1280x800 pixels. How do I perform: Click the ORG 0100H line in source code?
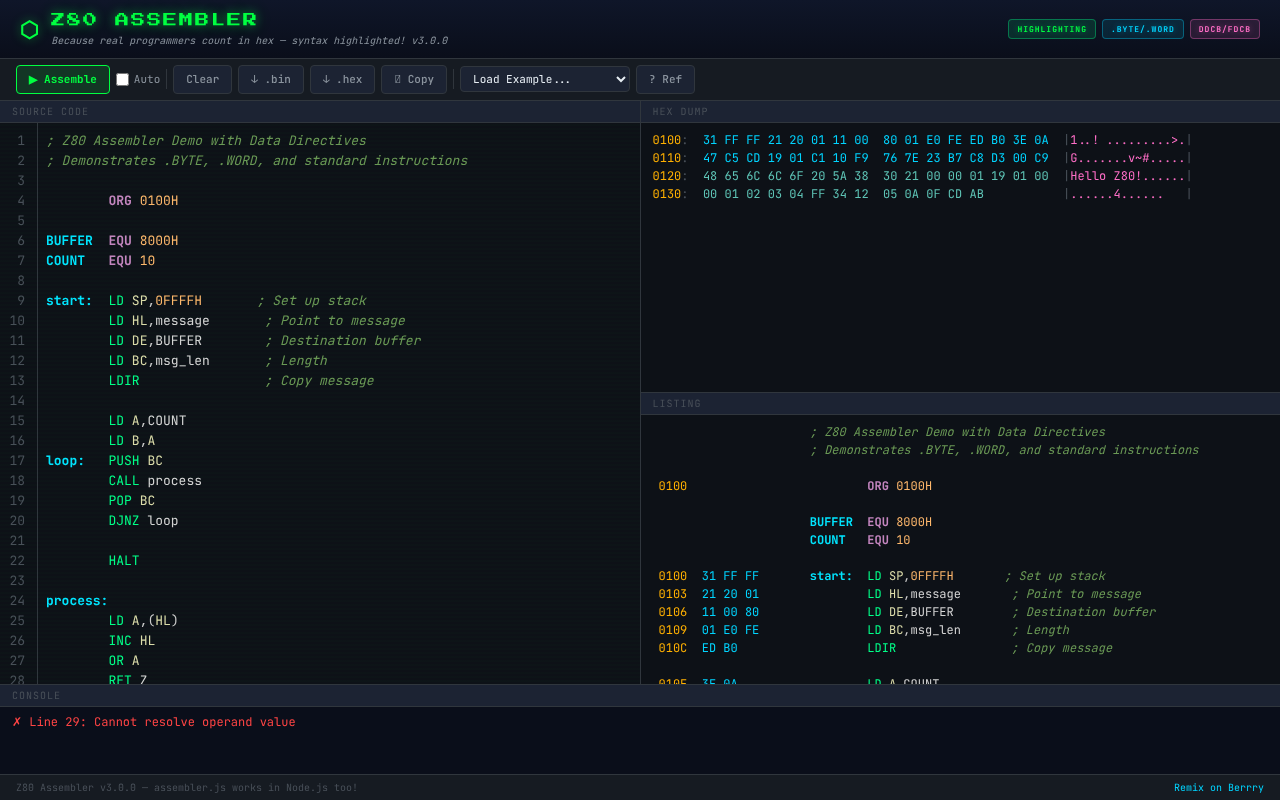click(143, 201)
